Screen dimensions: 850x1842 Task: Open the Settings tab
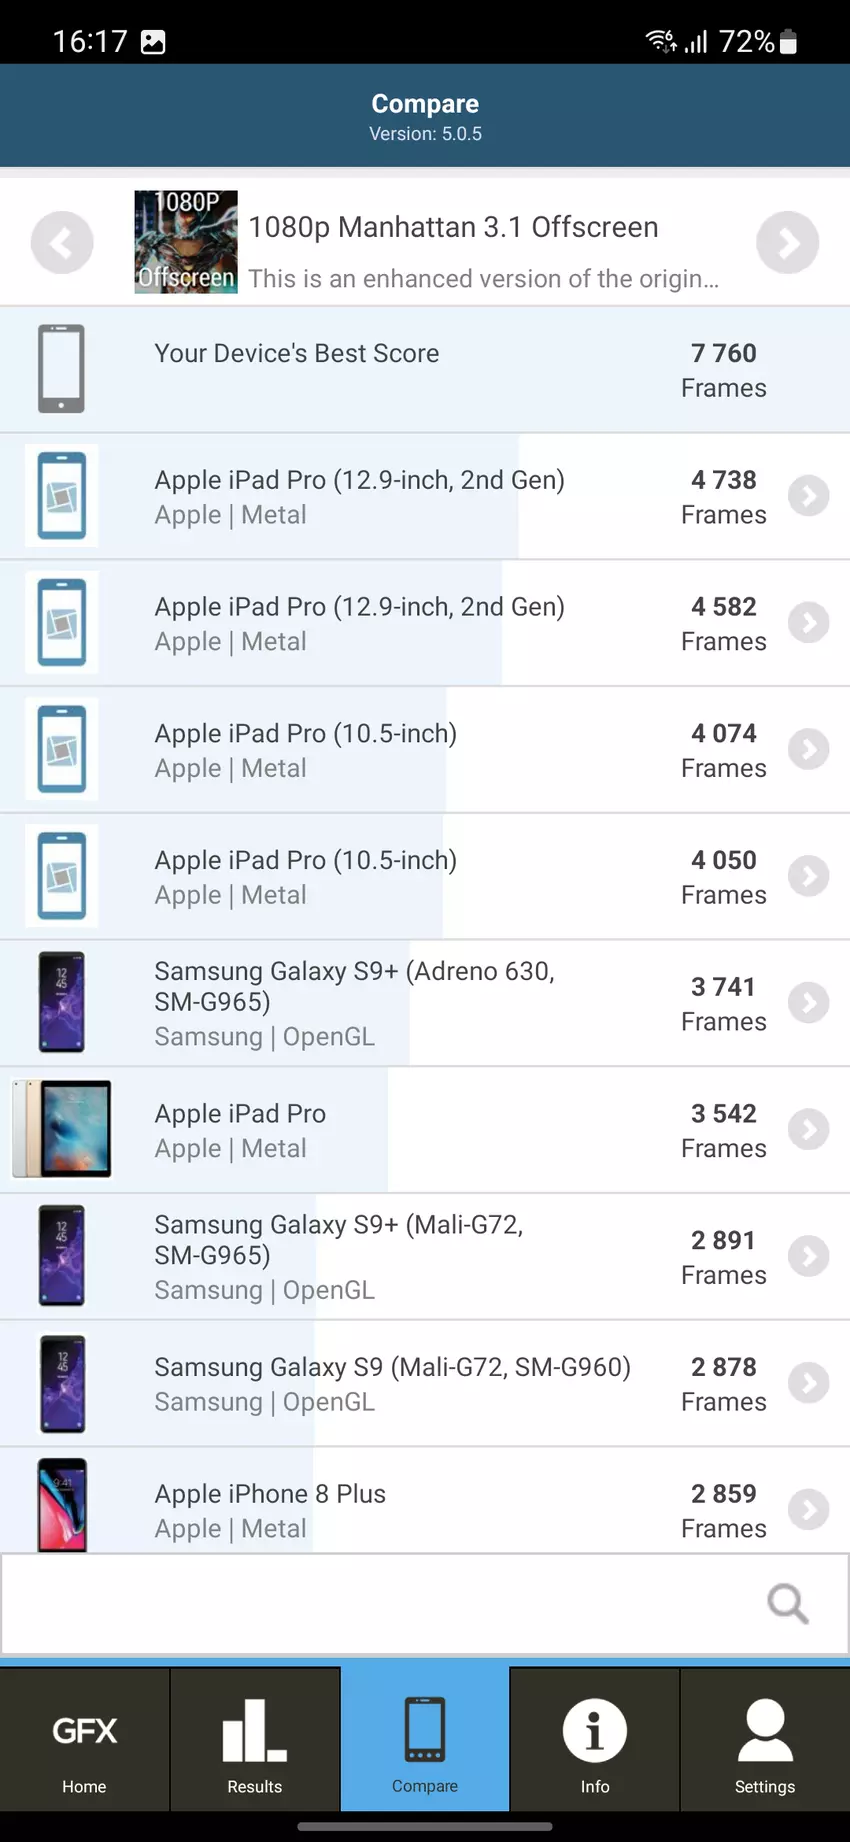point(765,1740)
